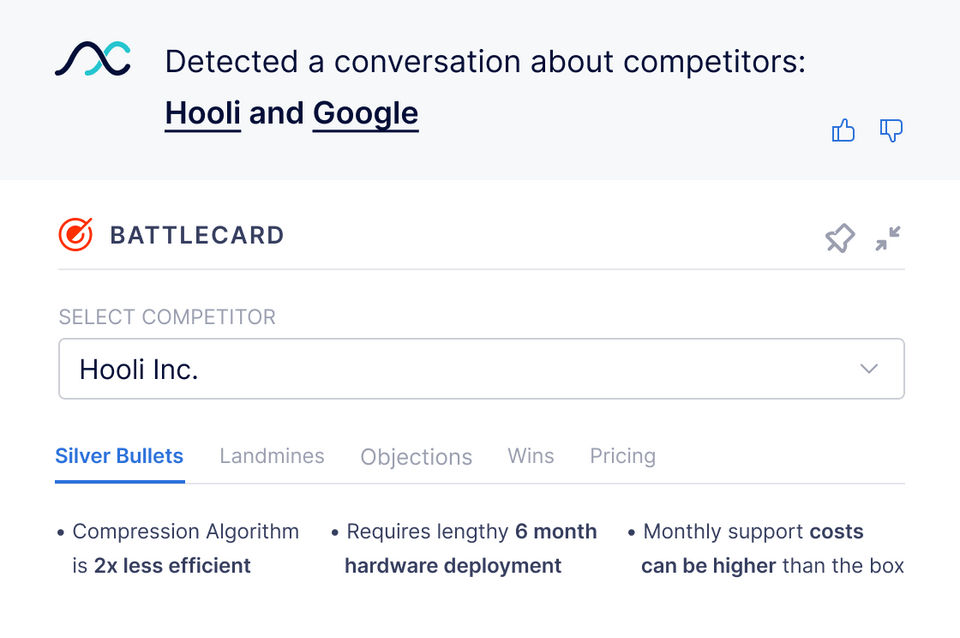Open the Hooli competitor link

pos(203,113)
